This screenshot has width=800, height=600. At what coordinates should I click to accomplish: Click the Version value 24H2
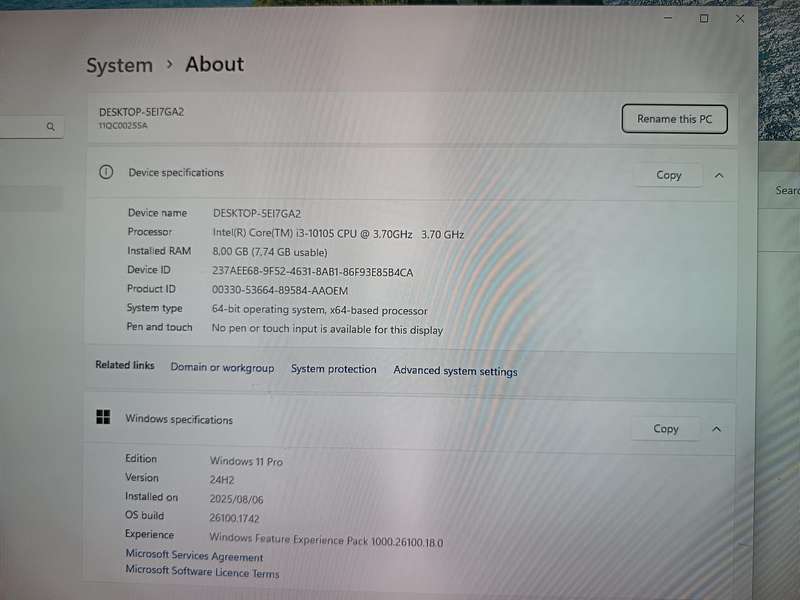coord(221,480)
